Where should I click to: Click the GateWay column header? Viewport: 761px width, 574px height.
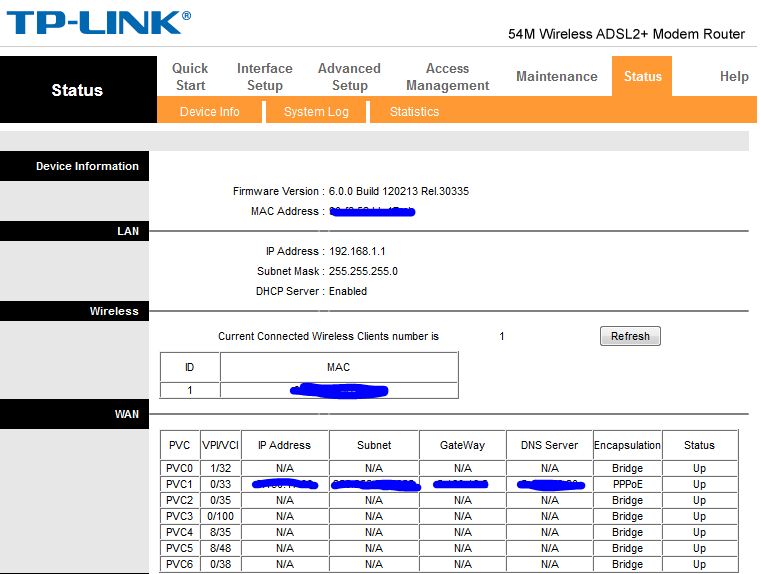point(463,445)
